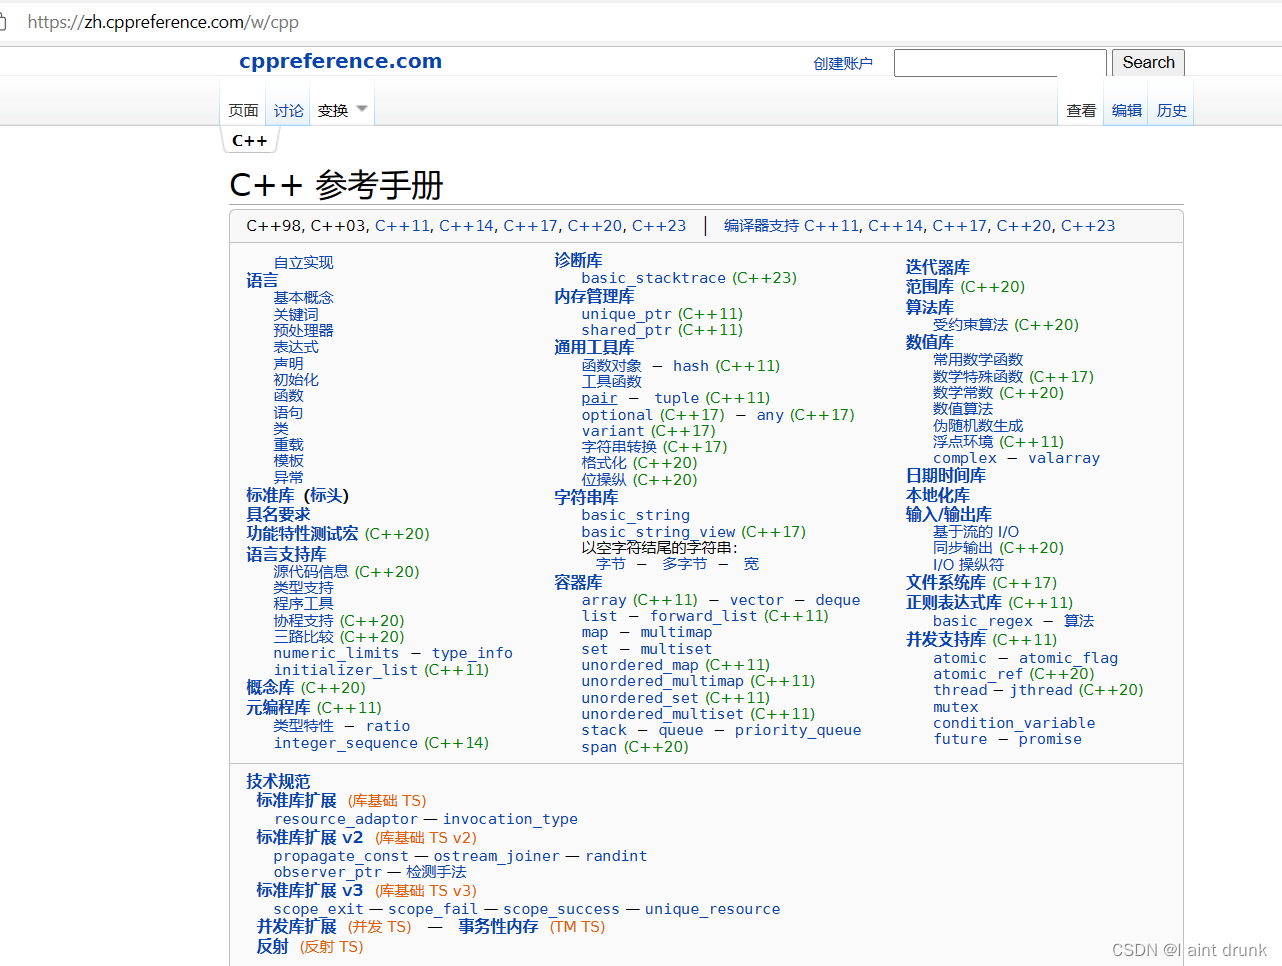Switch to the 讨论 tab
Screen dimensions: 1282x966
[x=288, y=110]
